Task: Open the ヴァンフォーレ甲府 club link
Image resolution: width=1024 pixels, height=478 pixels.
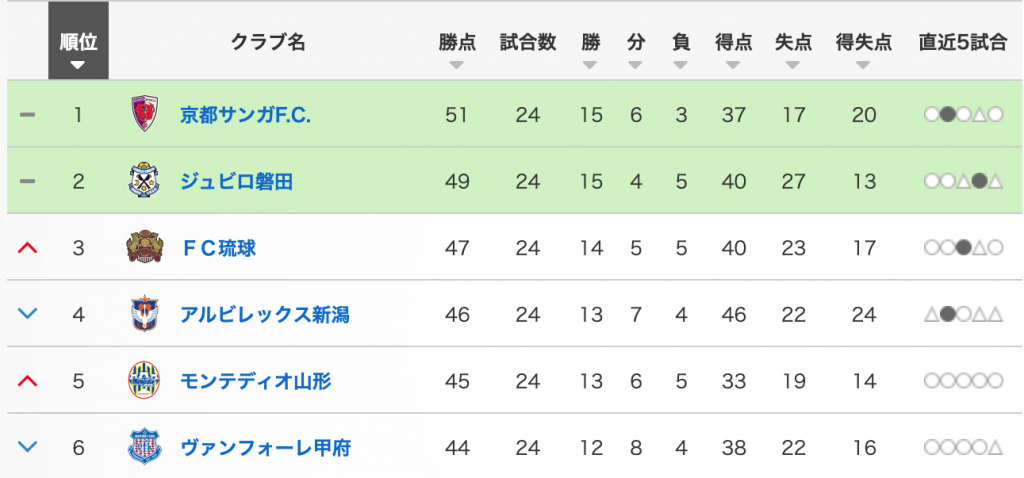Action: (x=265, y=448)
